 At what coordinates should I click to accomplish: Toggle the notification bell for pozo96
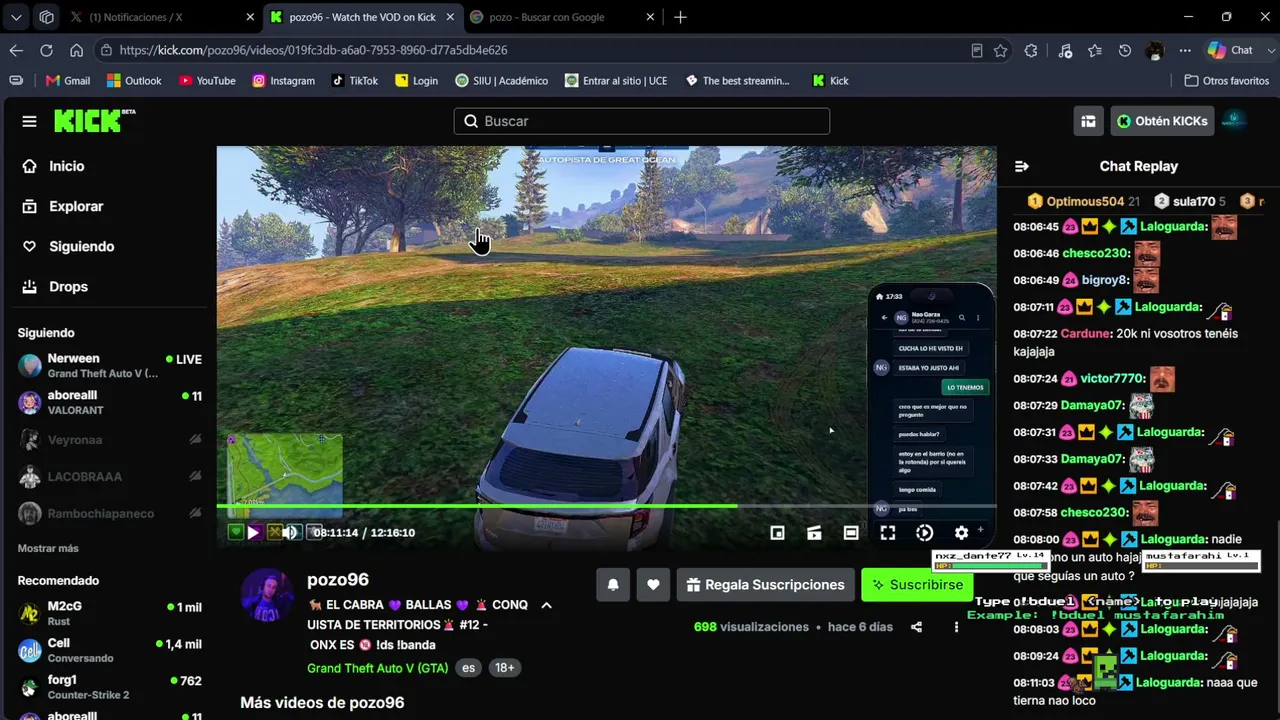(x=613, y=585)
